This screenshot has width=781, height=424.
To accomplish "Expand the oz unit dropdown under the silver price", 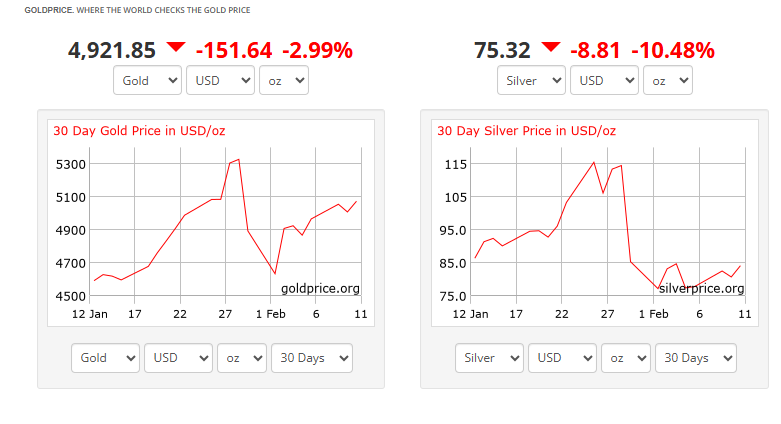I will pos(667,80).
